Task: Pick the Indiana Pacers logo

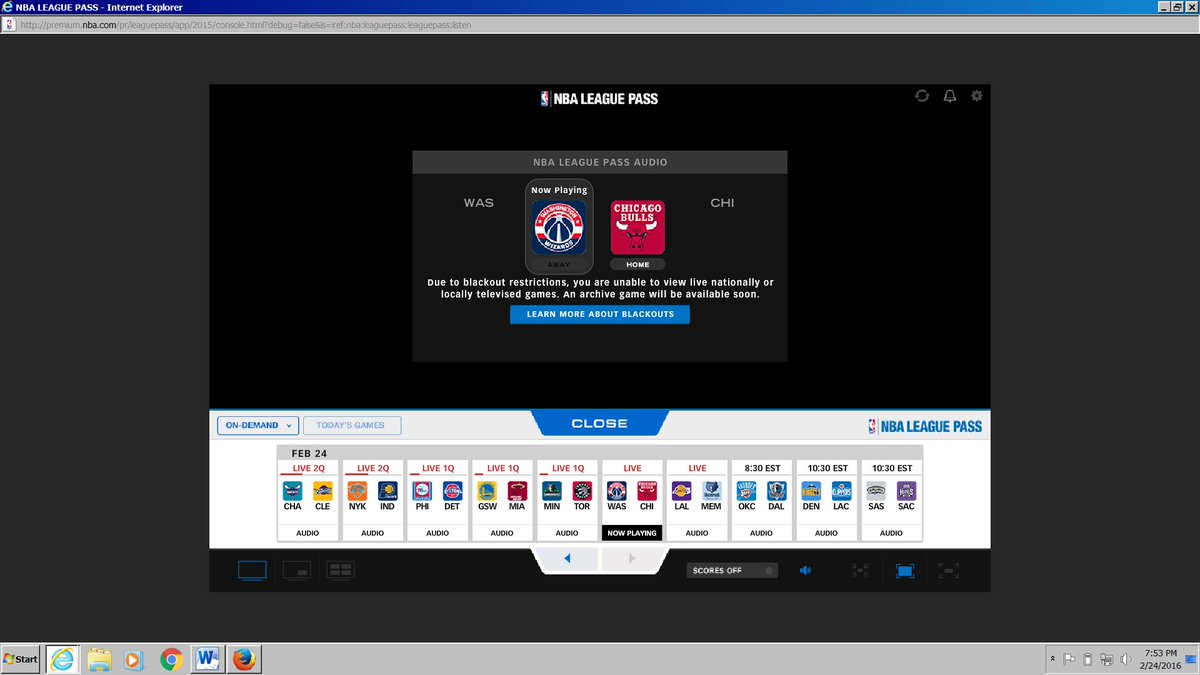Action: [387, 491]
